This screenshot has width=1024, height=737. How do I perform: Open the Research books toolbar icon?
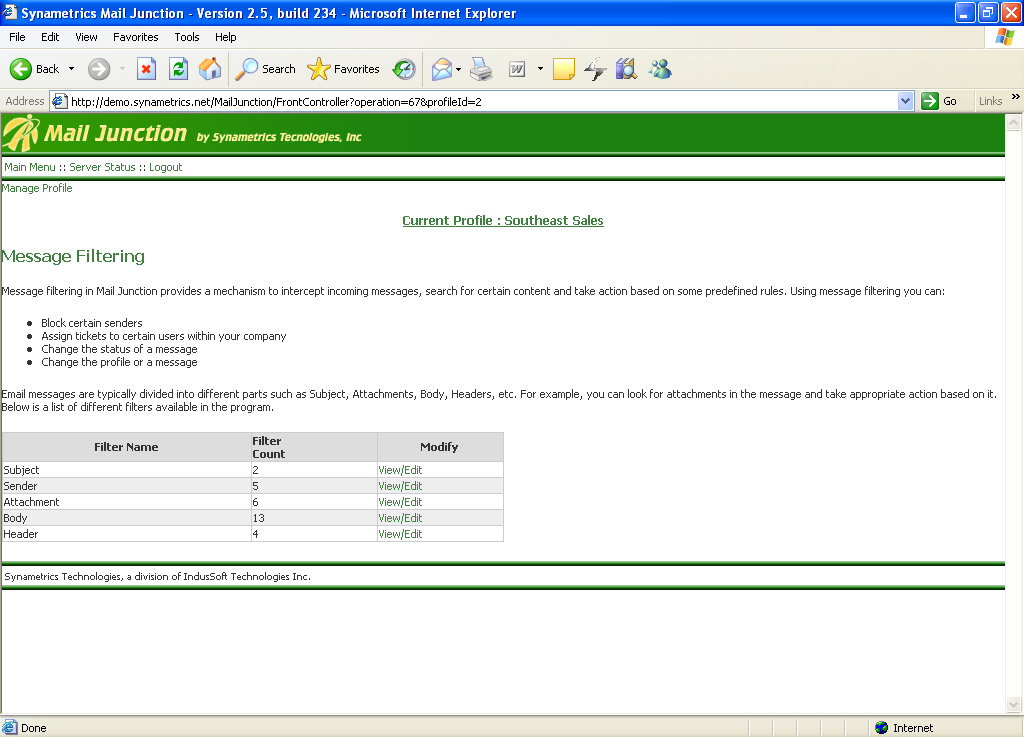[626, 69]
